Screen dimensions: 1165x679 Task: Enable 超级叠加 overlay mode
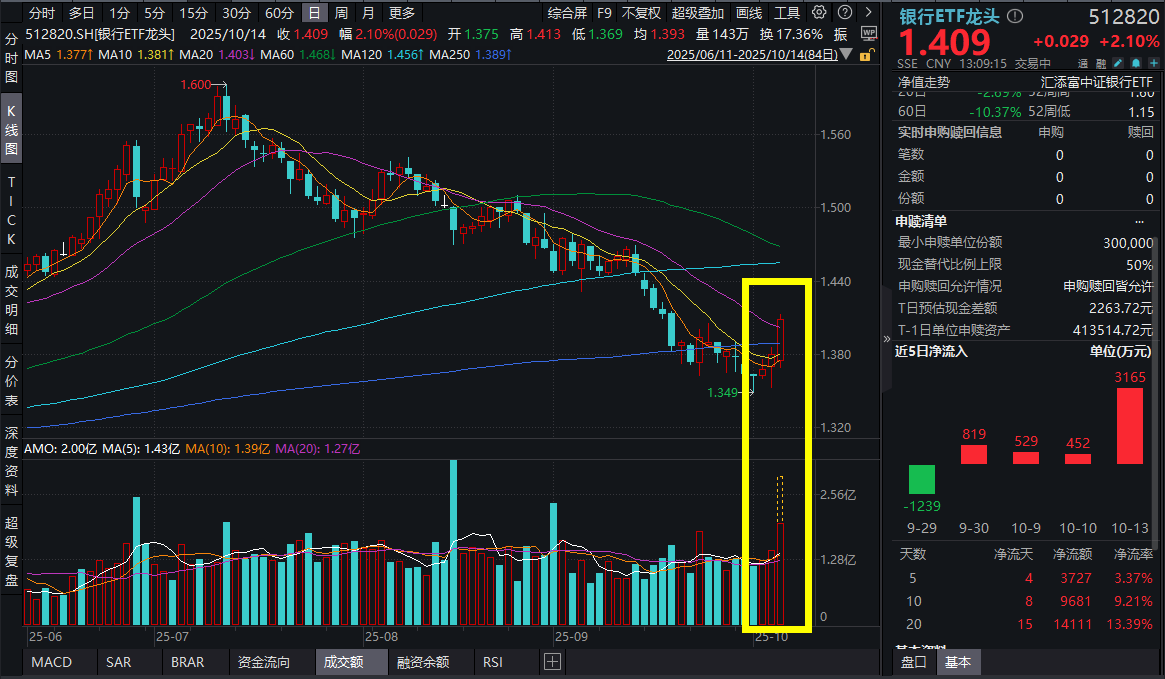pyautogui.click(x=698, y=13)
